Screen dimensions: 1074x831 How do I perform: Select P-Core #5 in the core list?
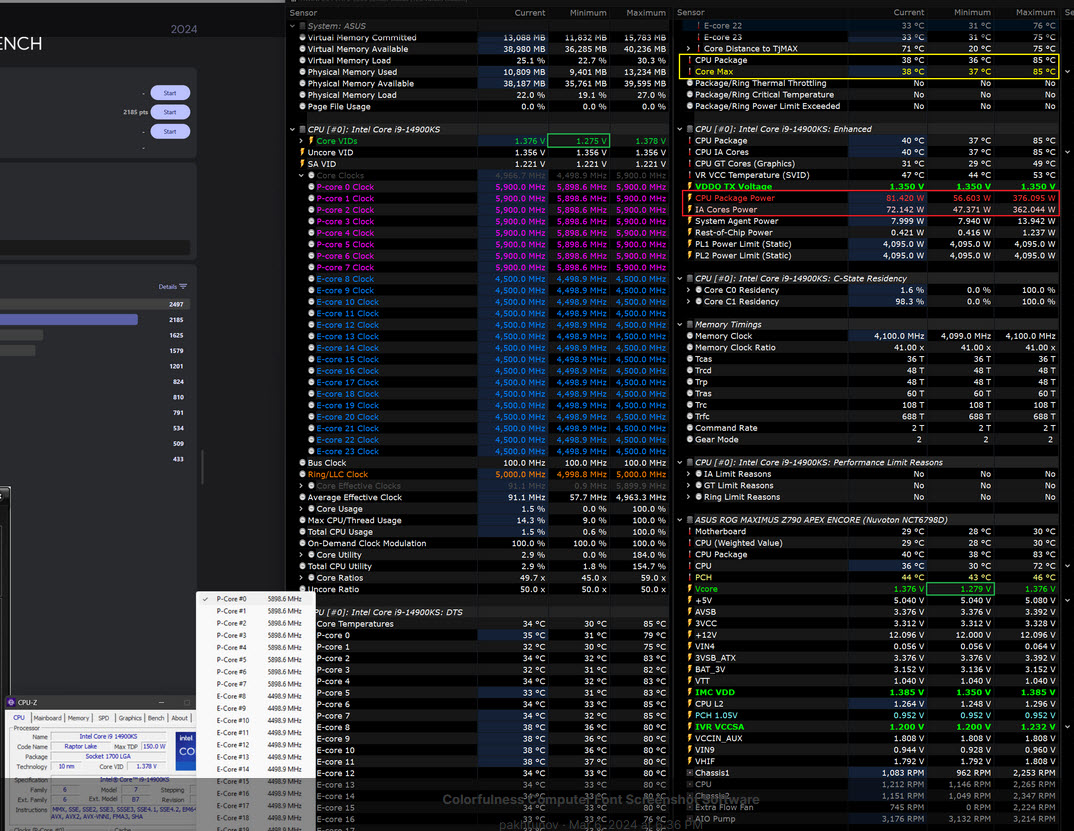point(255,660)
